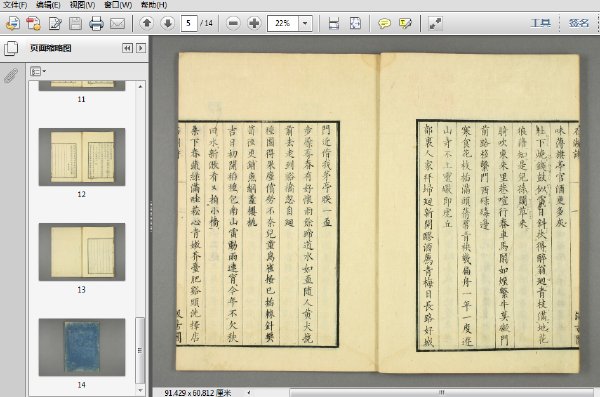Open the zoom level dropdown arrow

tap(305, 23)
